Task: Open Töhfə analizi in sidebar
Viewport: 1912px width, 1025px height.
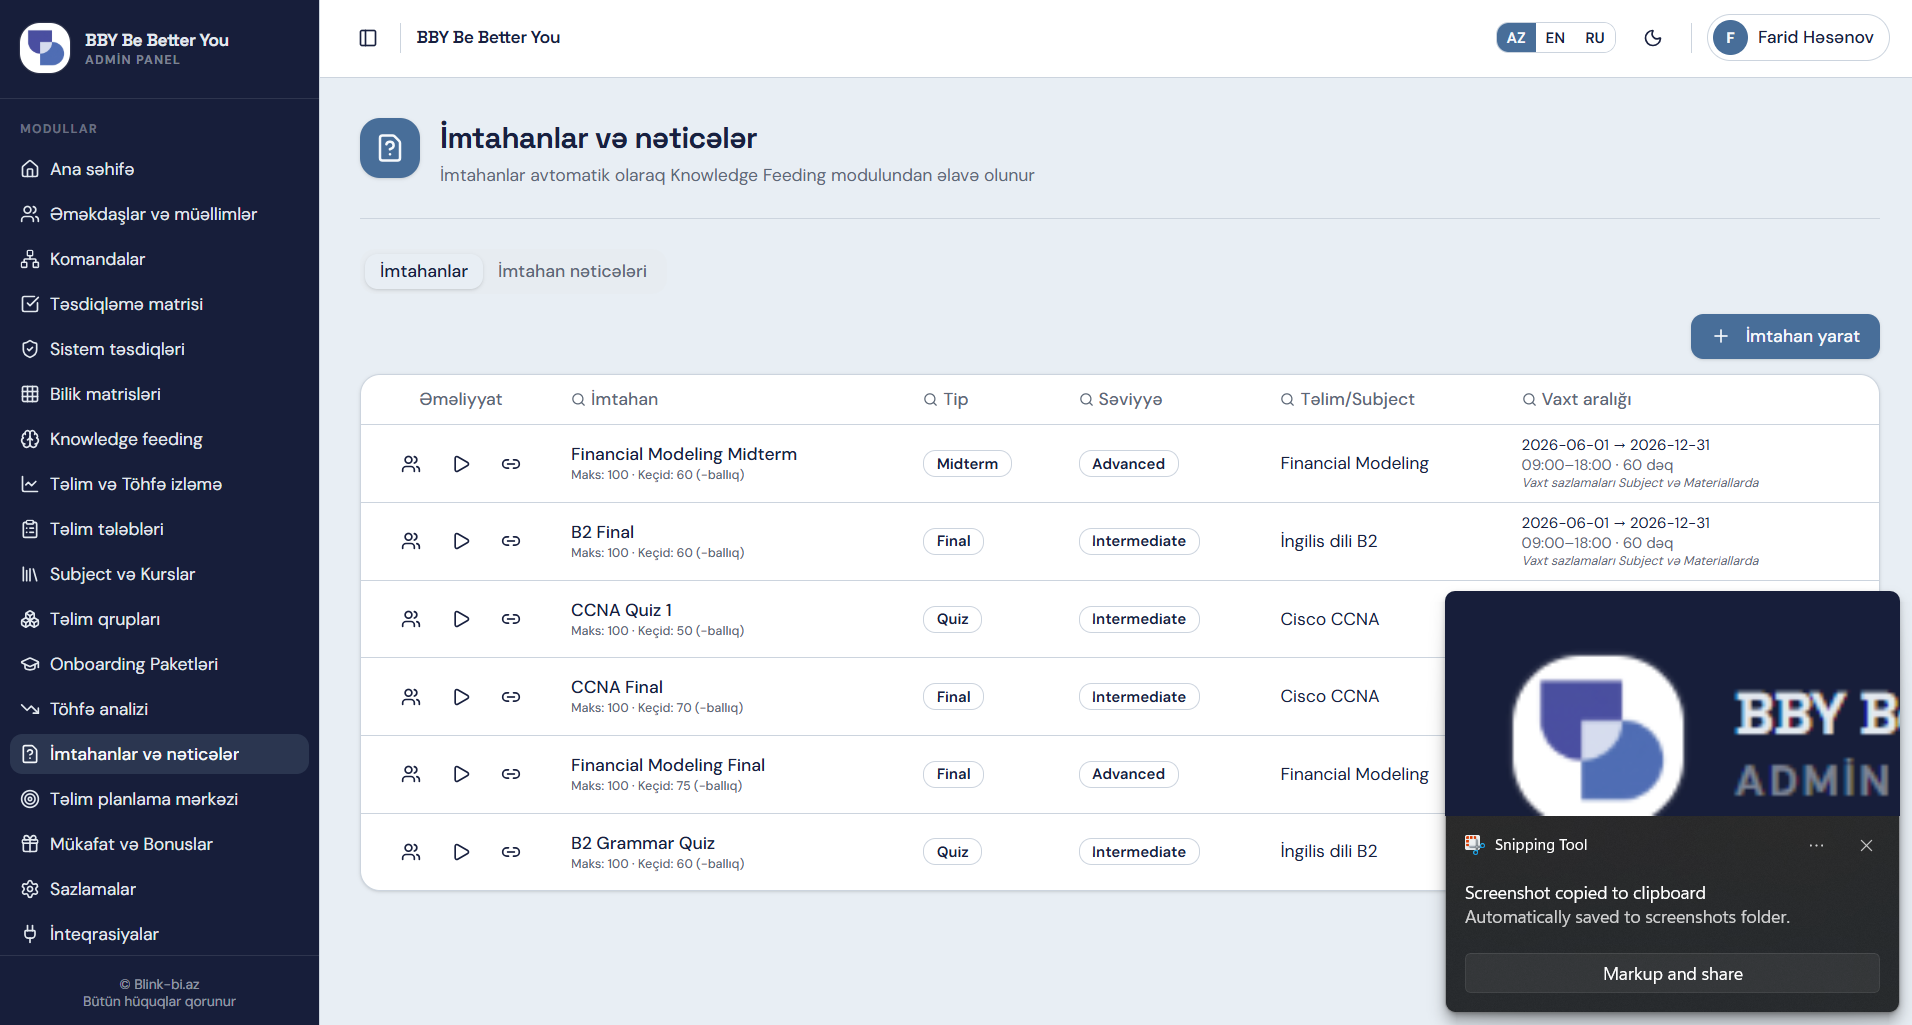Action: point(159,709)
